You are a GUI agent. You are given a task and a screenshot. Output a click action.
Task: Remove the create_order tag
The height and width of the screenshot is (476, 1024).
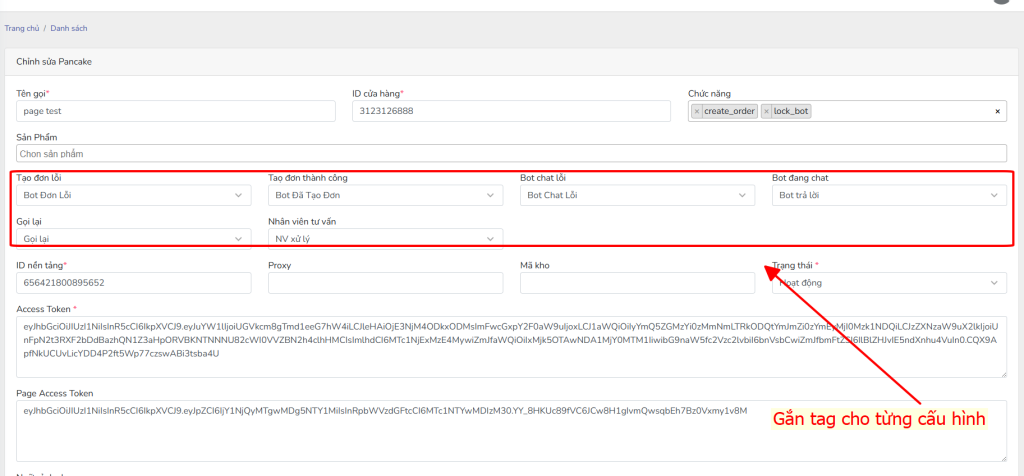697,111
